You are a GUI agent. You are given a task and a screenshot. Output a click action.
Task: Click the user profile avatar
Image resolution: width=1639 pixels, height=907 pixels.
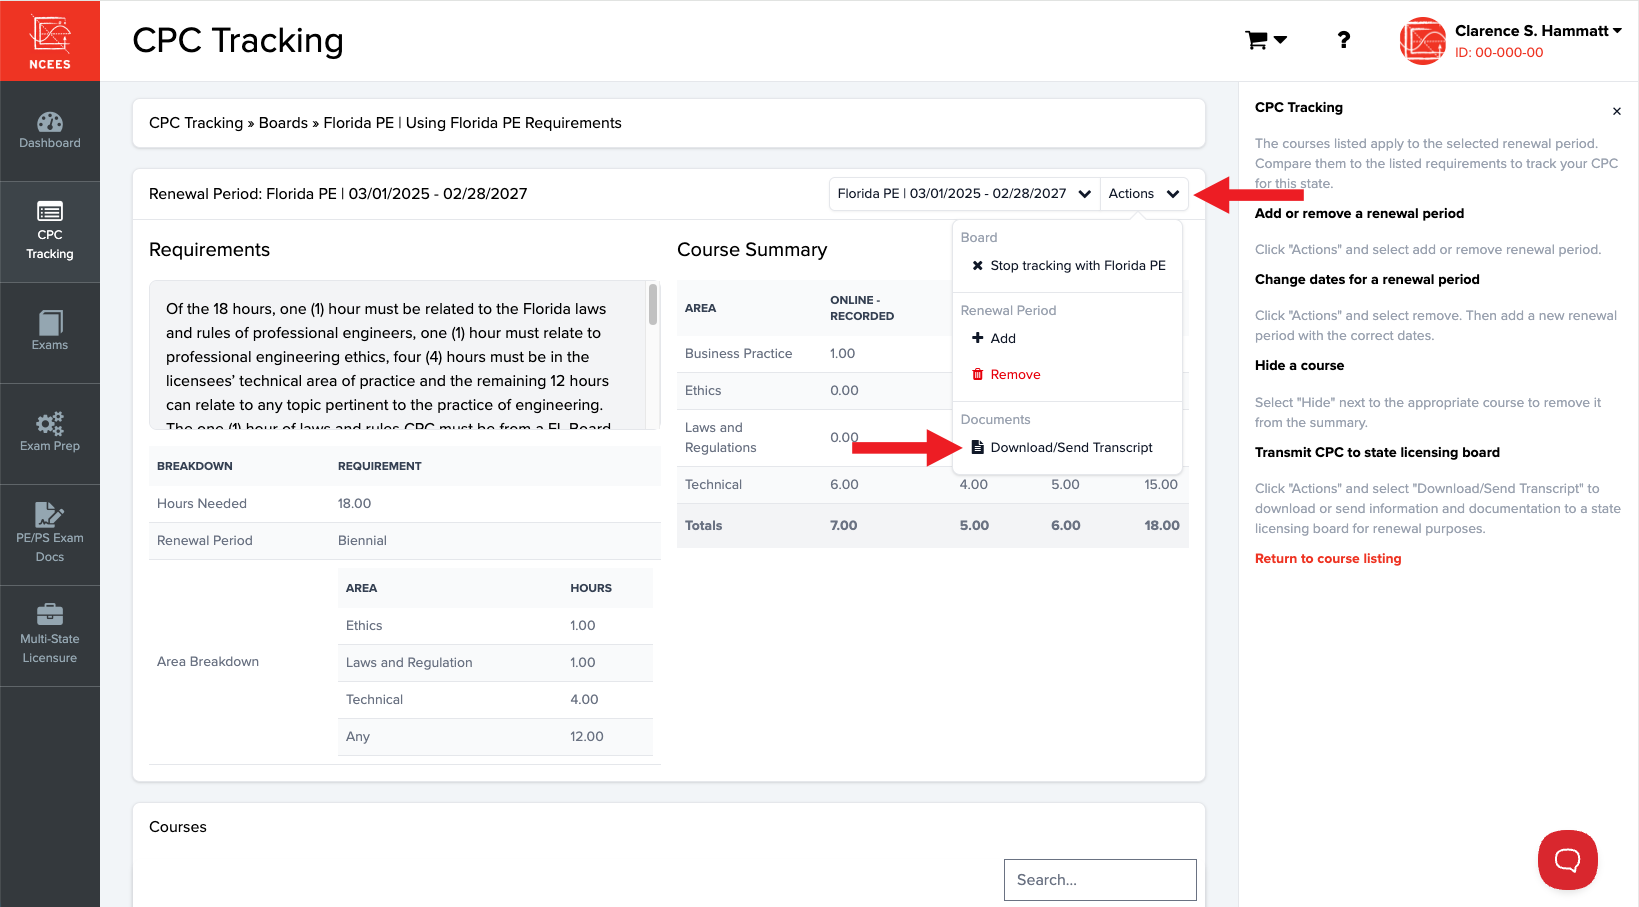[1422, 41]
